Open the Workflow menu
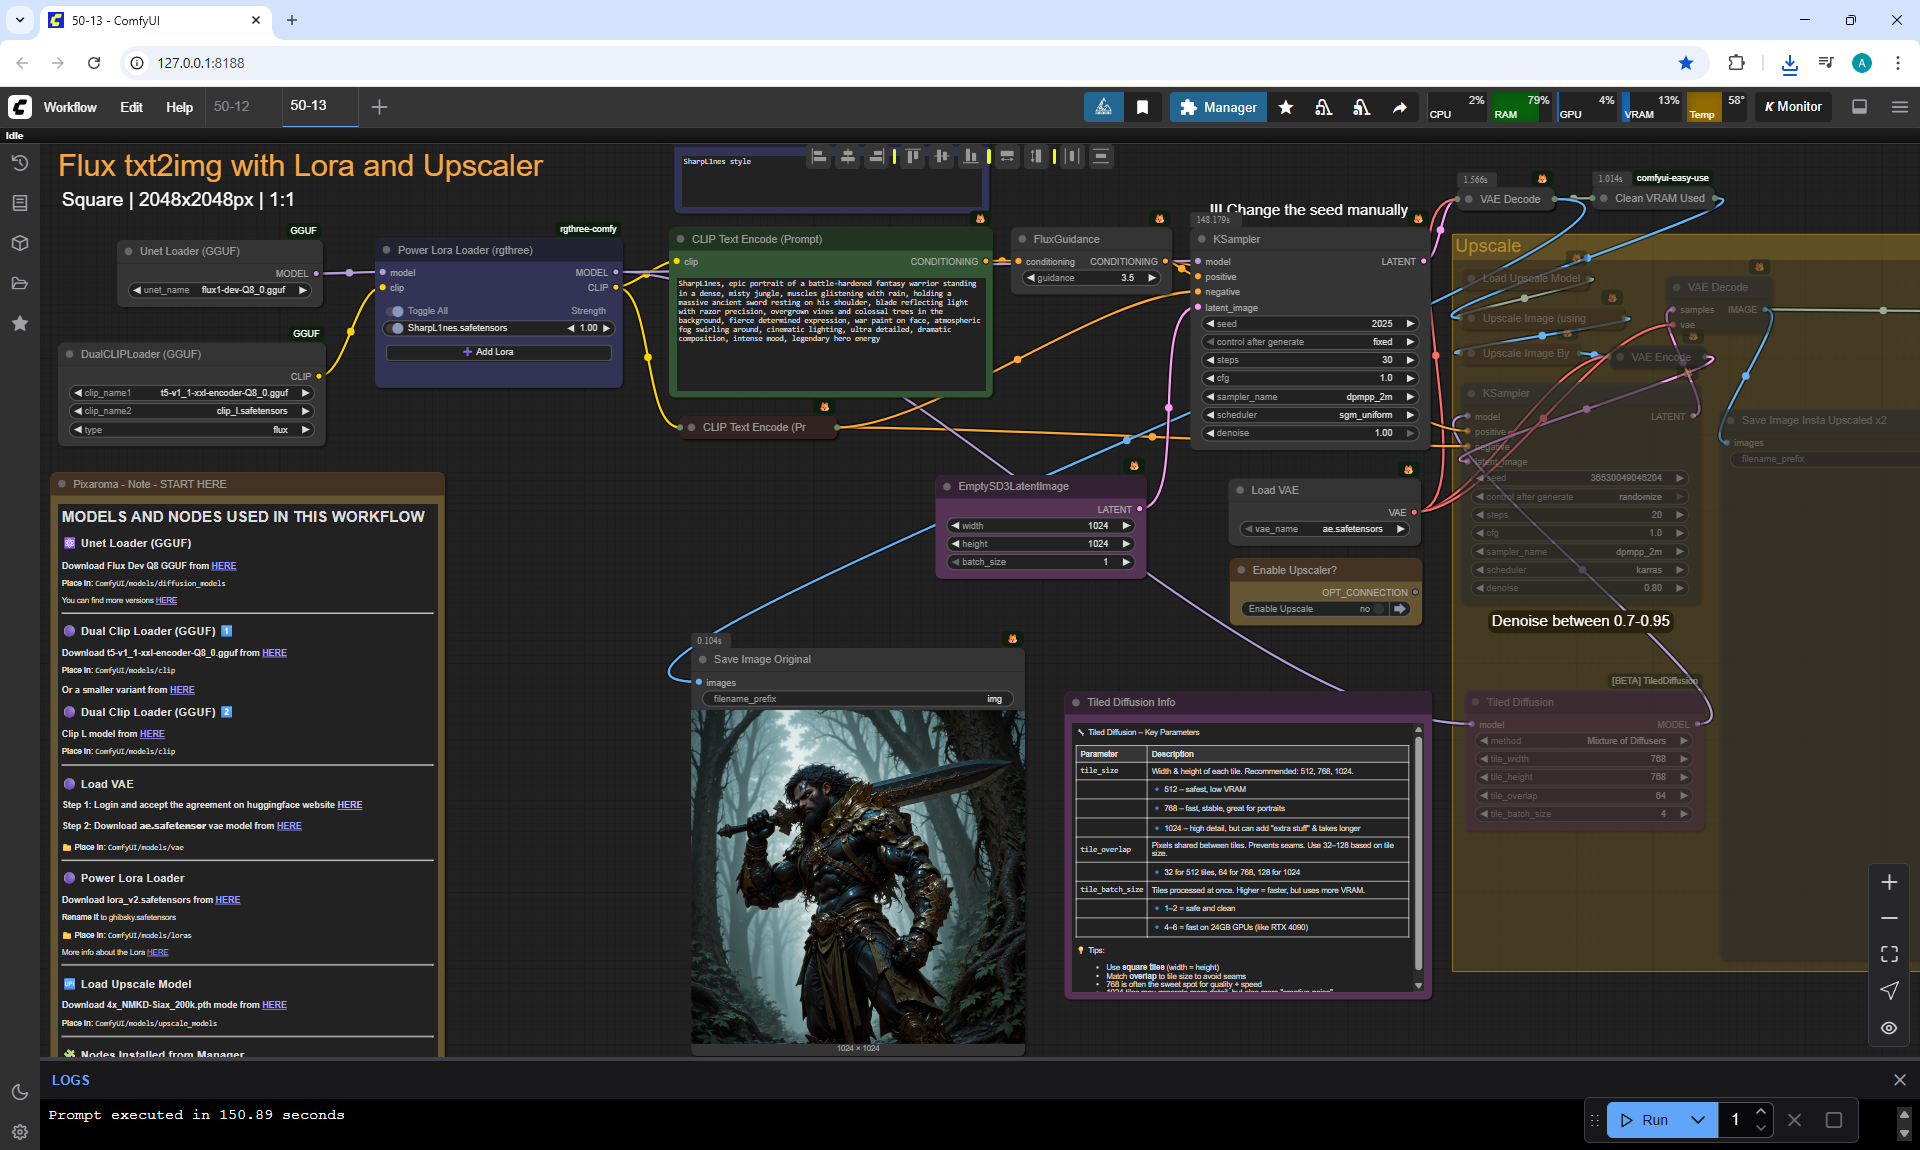Image resolution: width=1920 pixels, height=1150 pixels. 70,107
